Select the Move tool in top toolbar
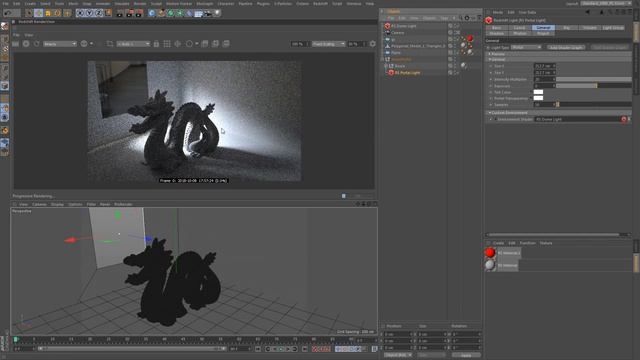The width and height of the screenshot is (640, 360). [x=38, y=13]
